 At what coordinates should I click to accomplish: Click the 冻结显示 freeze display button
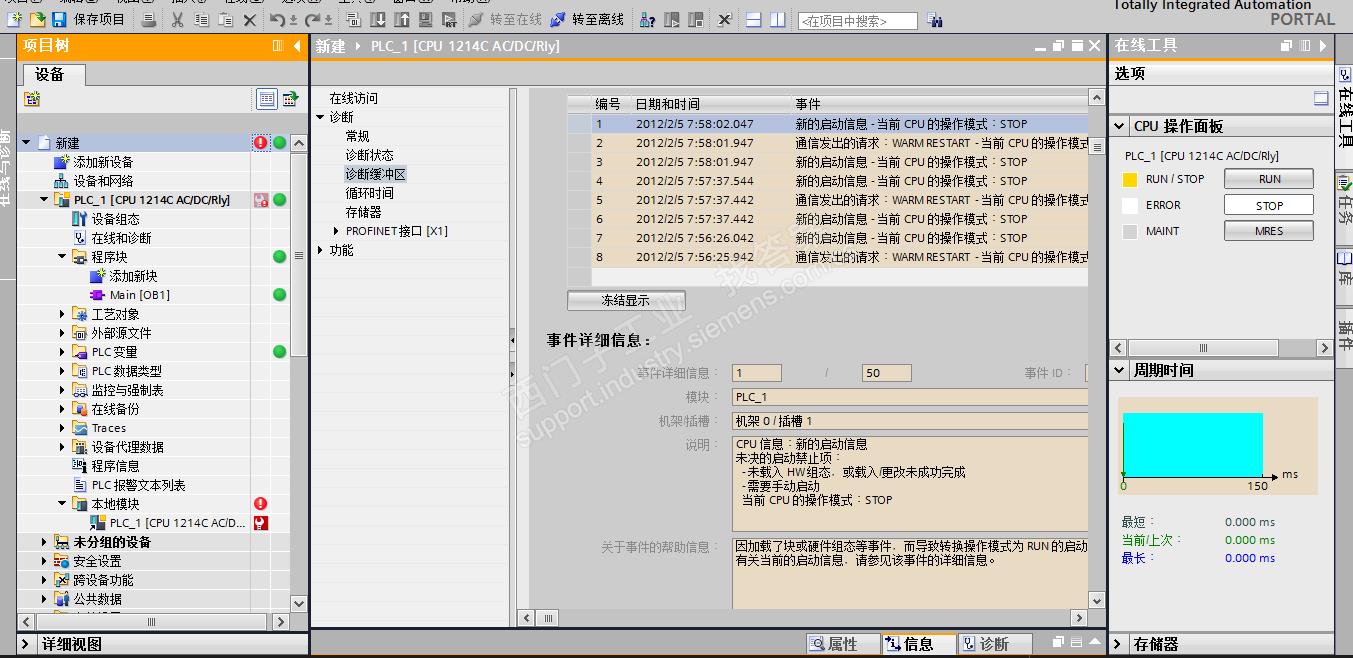click(x=626, y=300)
